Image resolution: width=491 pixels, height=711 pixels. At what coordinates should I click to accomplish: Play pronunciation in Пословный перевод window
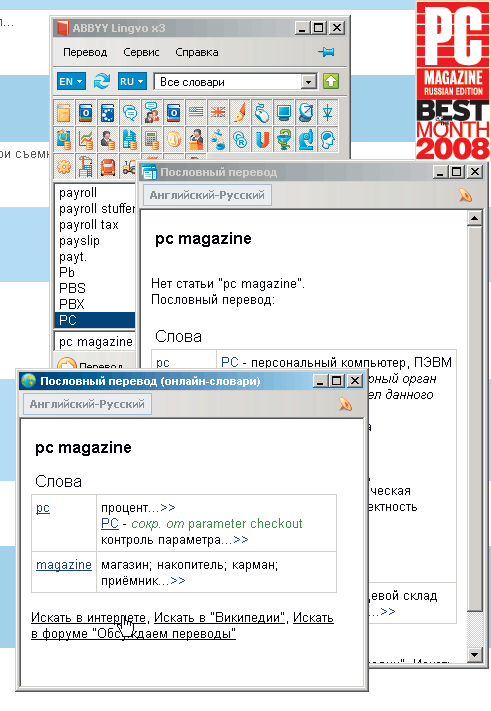[466, 195]
